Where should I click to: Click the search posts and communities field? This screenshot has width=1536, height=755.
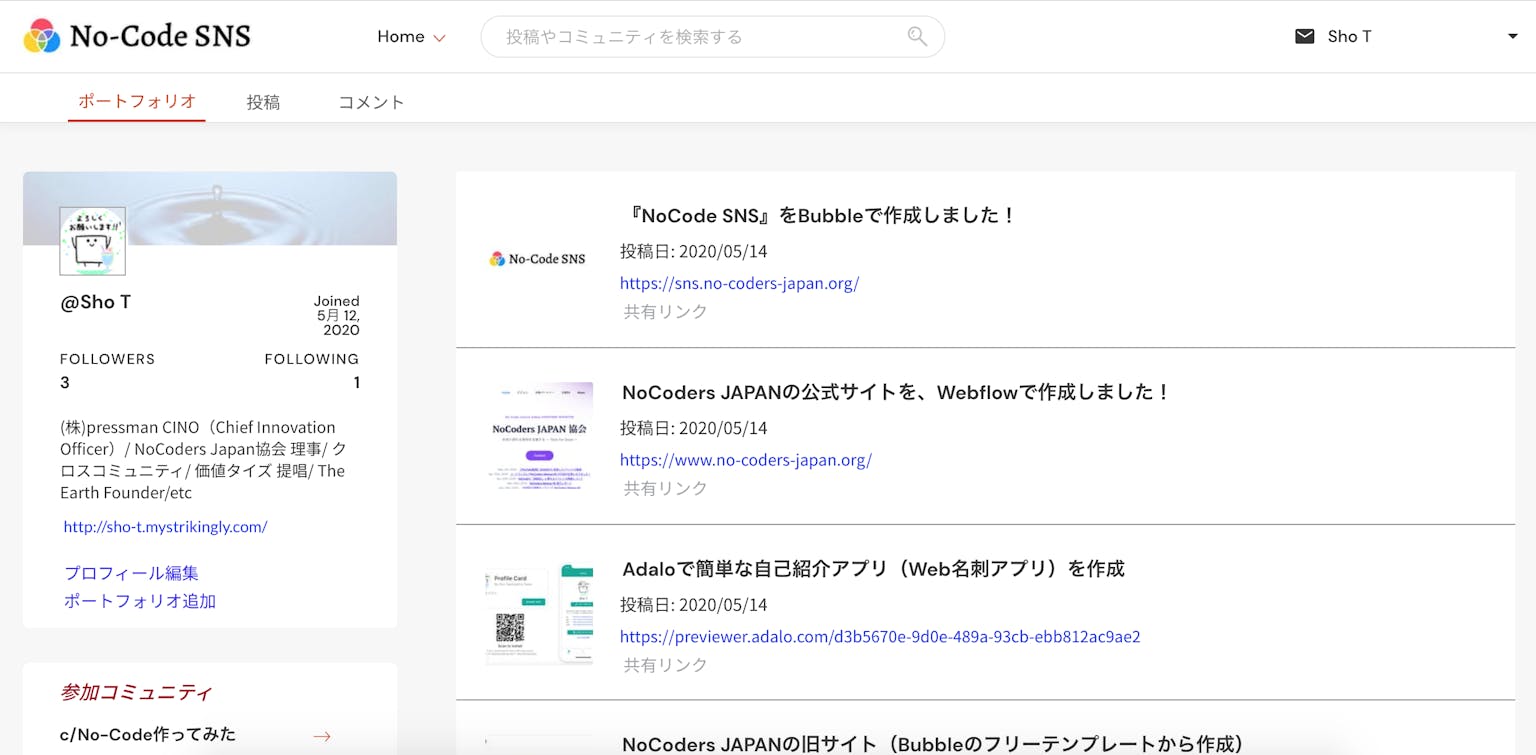[x=700, y=37]
